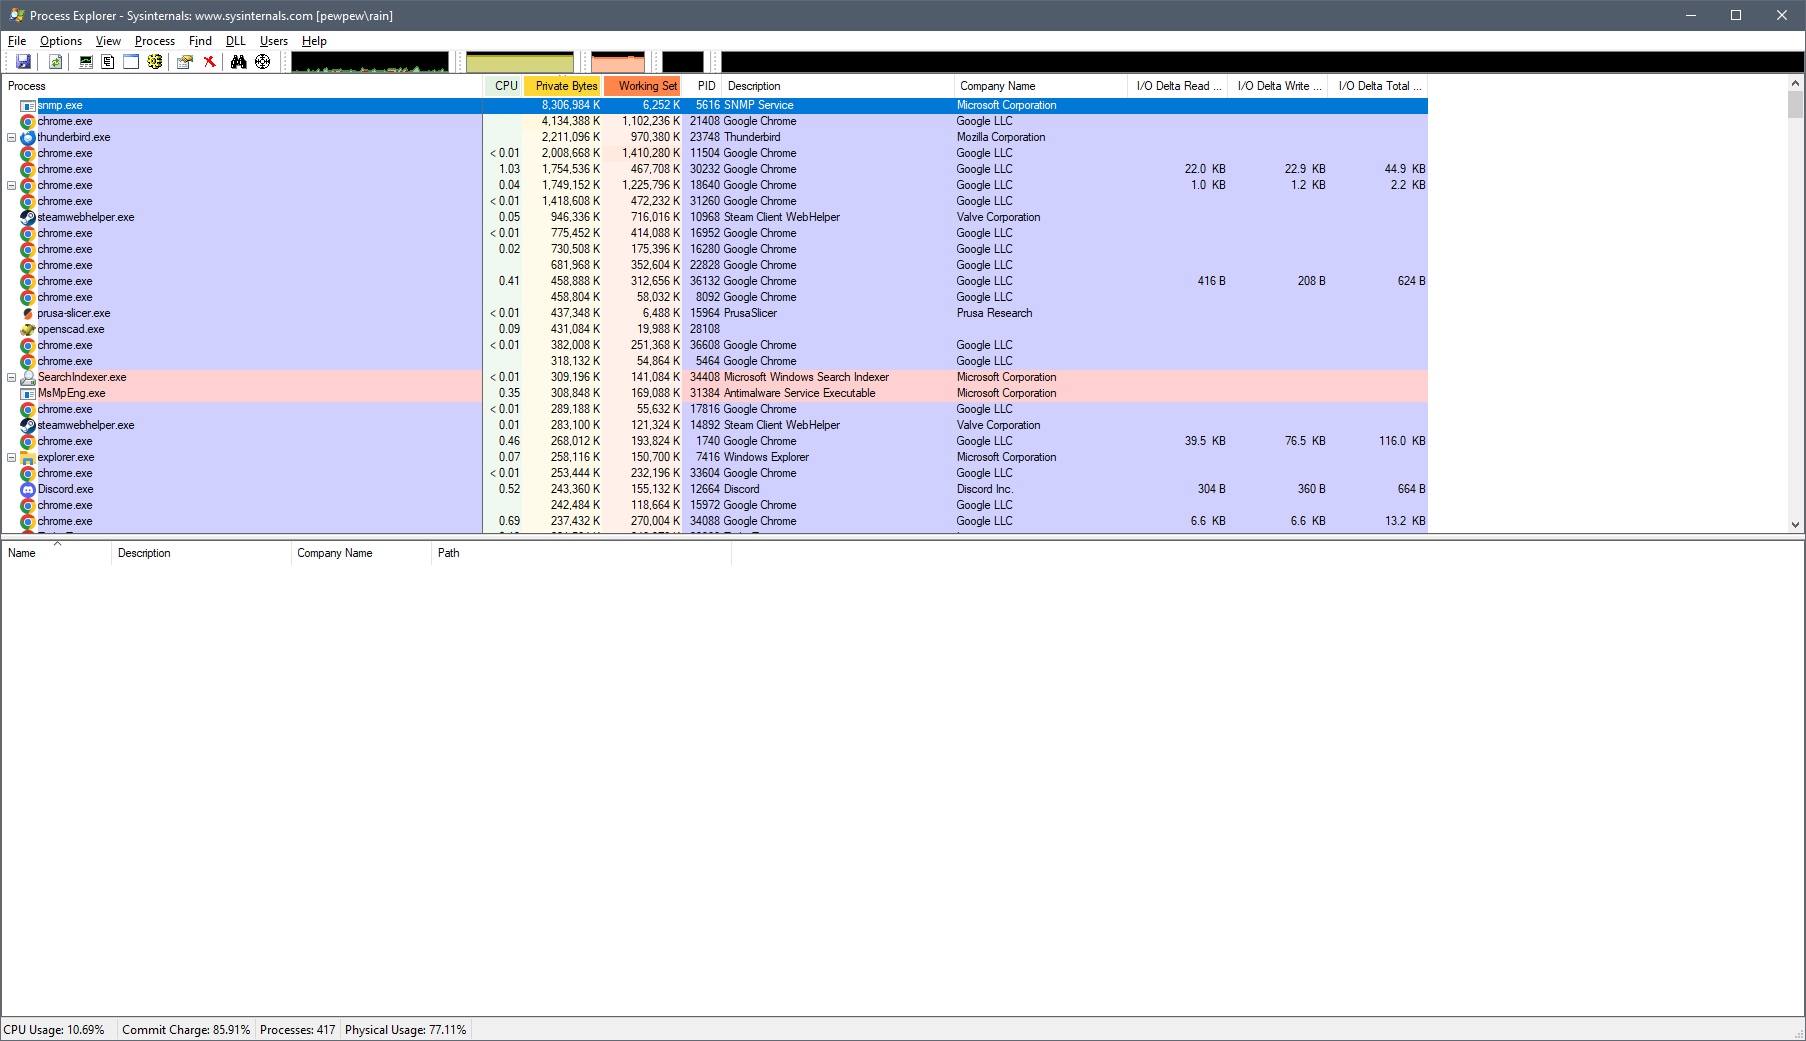
Task: Click the SearchIndexer.exe process icon
Action: 28,377
